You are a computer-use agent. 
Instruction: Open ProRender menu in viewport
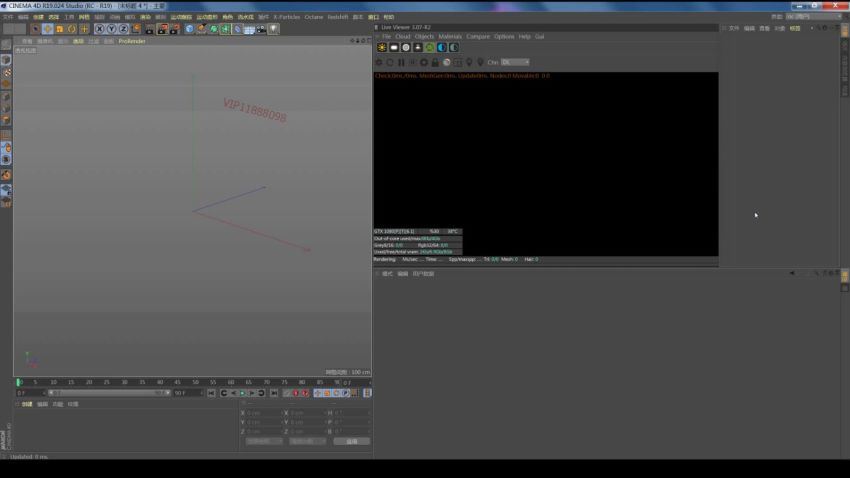coord(132,41)
